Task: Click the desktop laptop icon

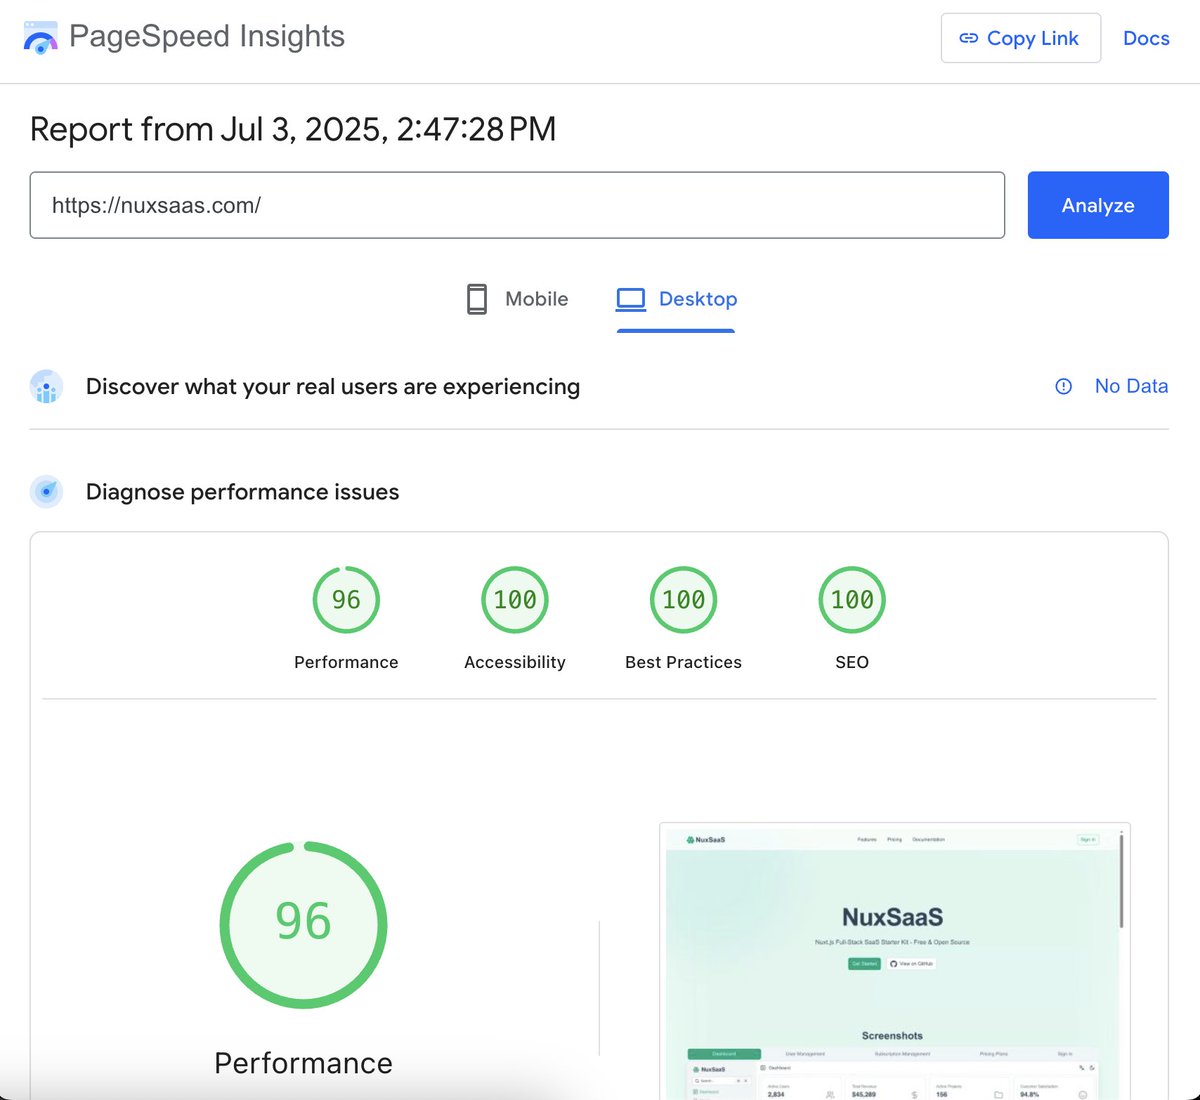Action: 631,299
